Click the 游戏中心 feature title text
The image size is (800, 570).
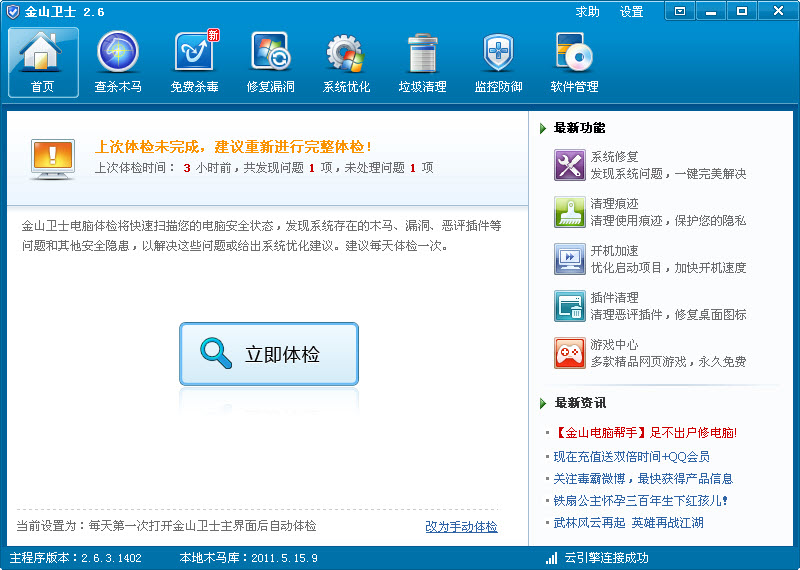[614, 344]
